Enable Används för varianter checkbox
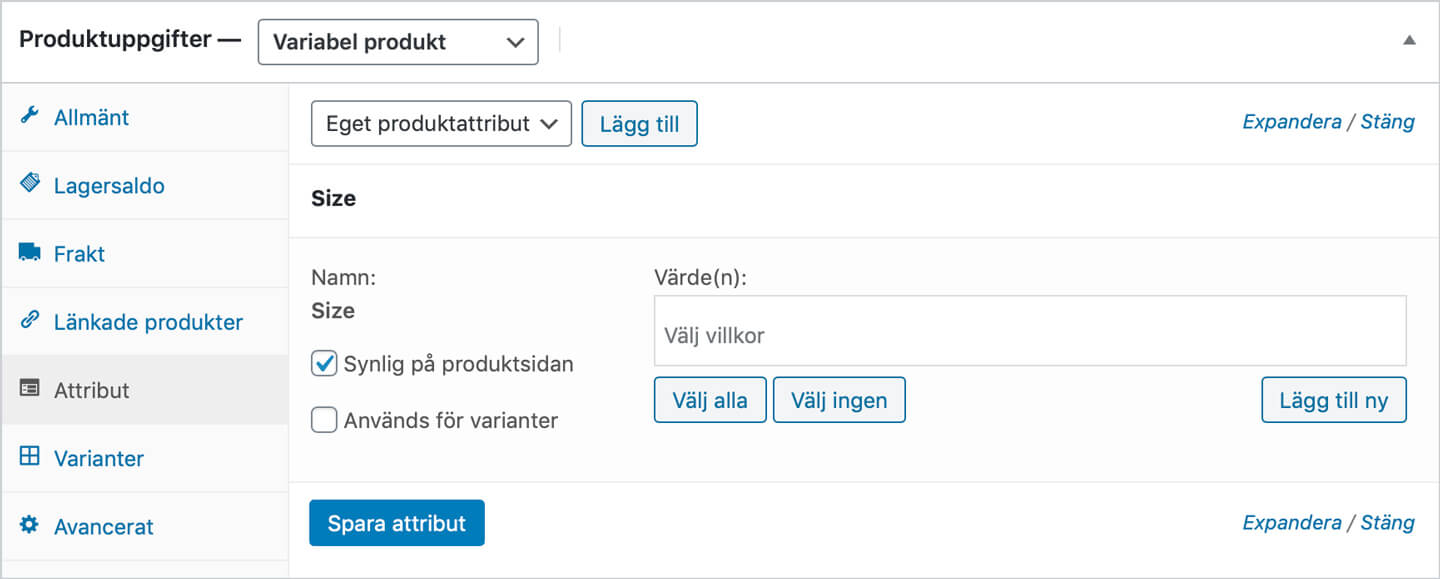Viewport: 1440px width, 579px height. click(324, 420)
